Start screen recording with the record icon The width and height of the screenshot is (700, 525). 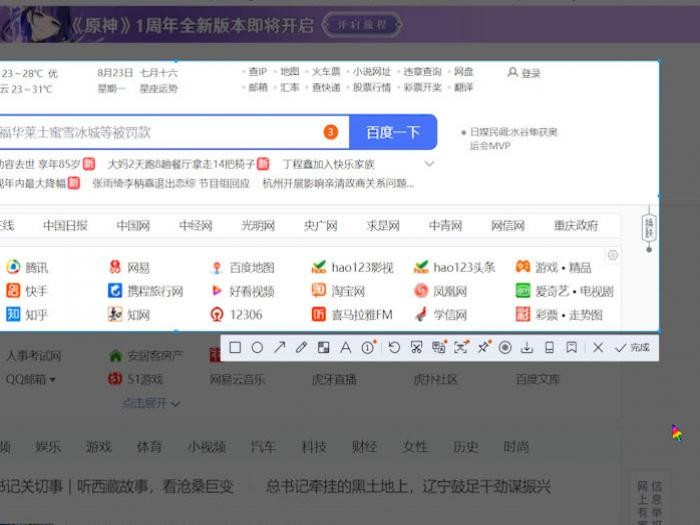click(505, 347)
